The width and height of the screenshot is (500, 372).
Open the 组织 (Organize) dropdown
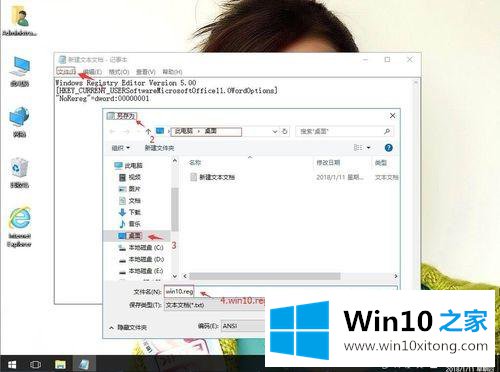120,148
